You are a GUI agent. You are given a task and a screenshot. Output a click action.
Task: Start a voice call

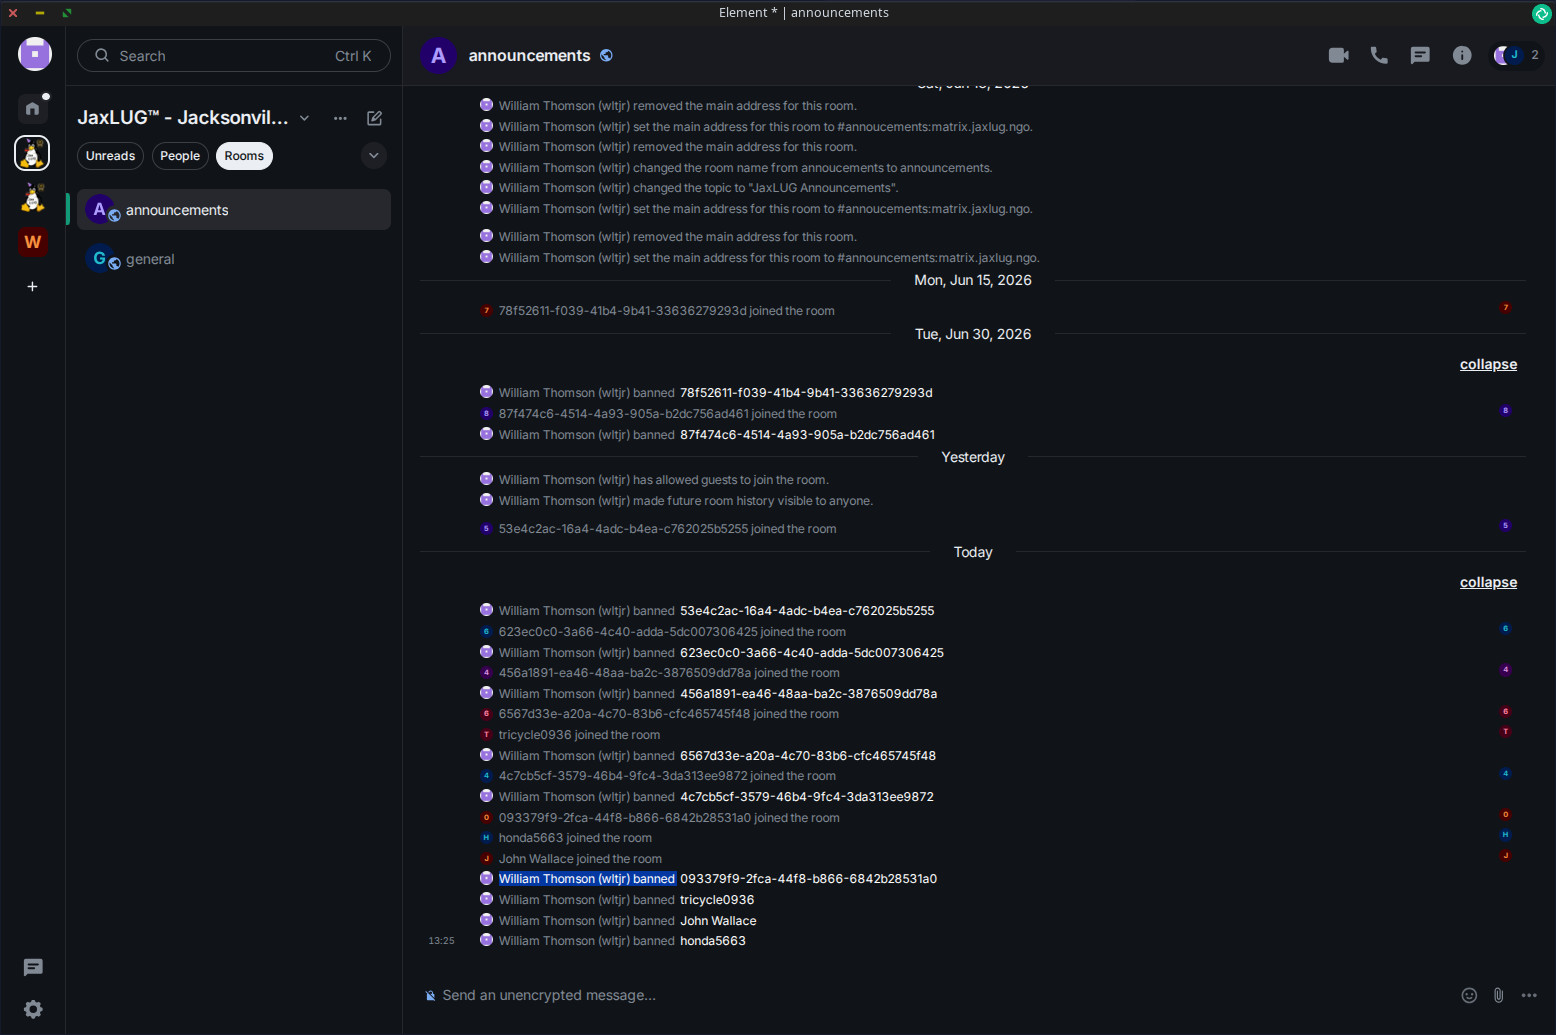pyautogui.click(x=1379, y=55)
